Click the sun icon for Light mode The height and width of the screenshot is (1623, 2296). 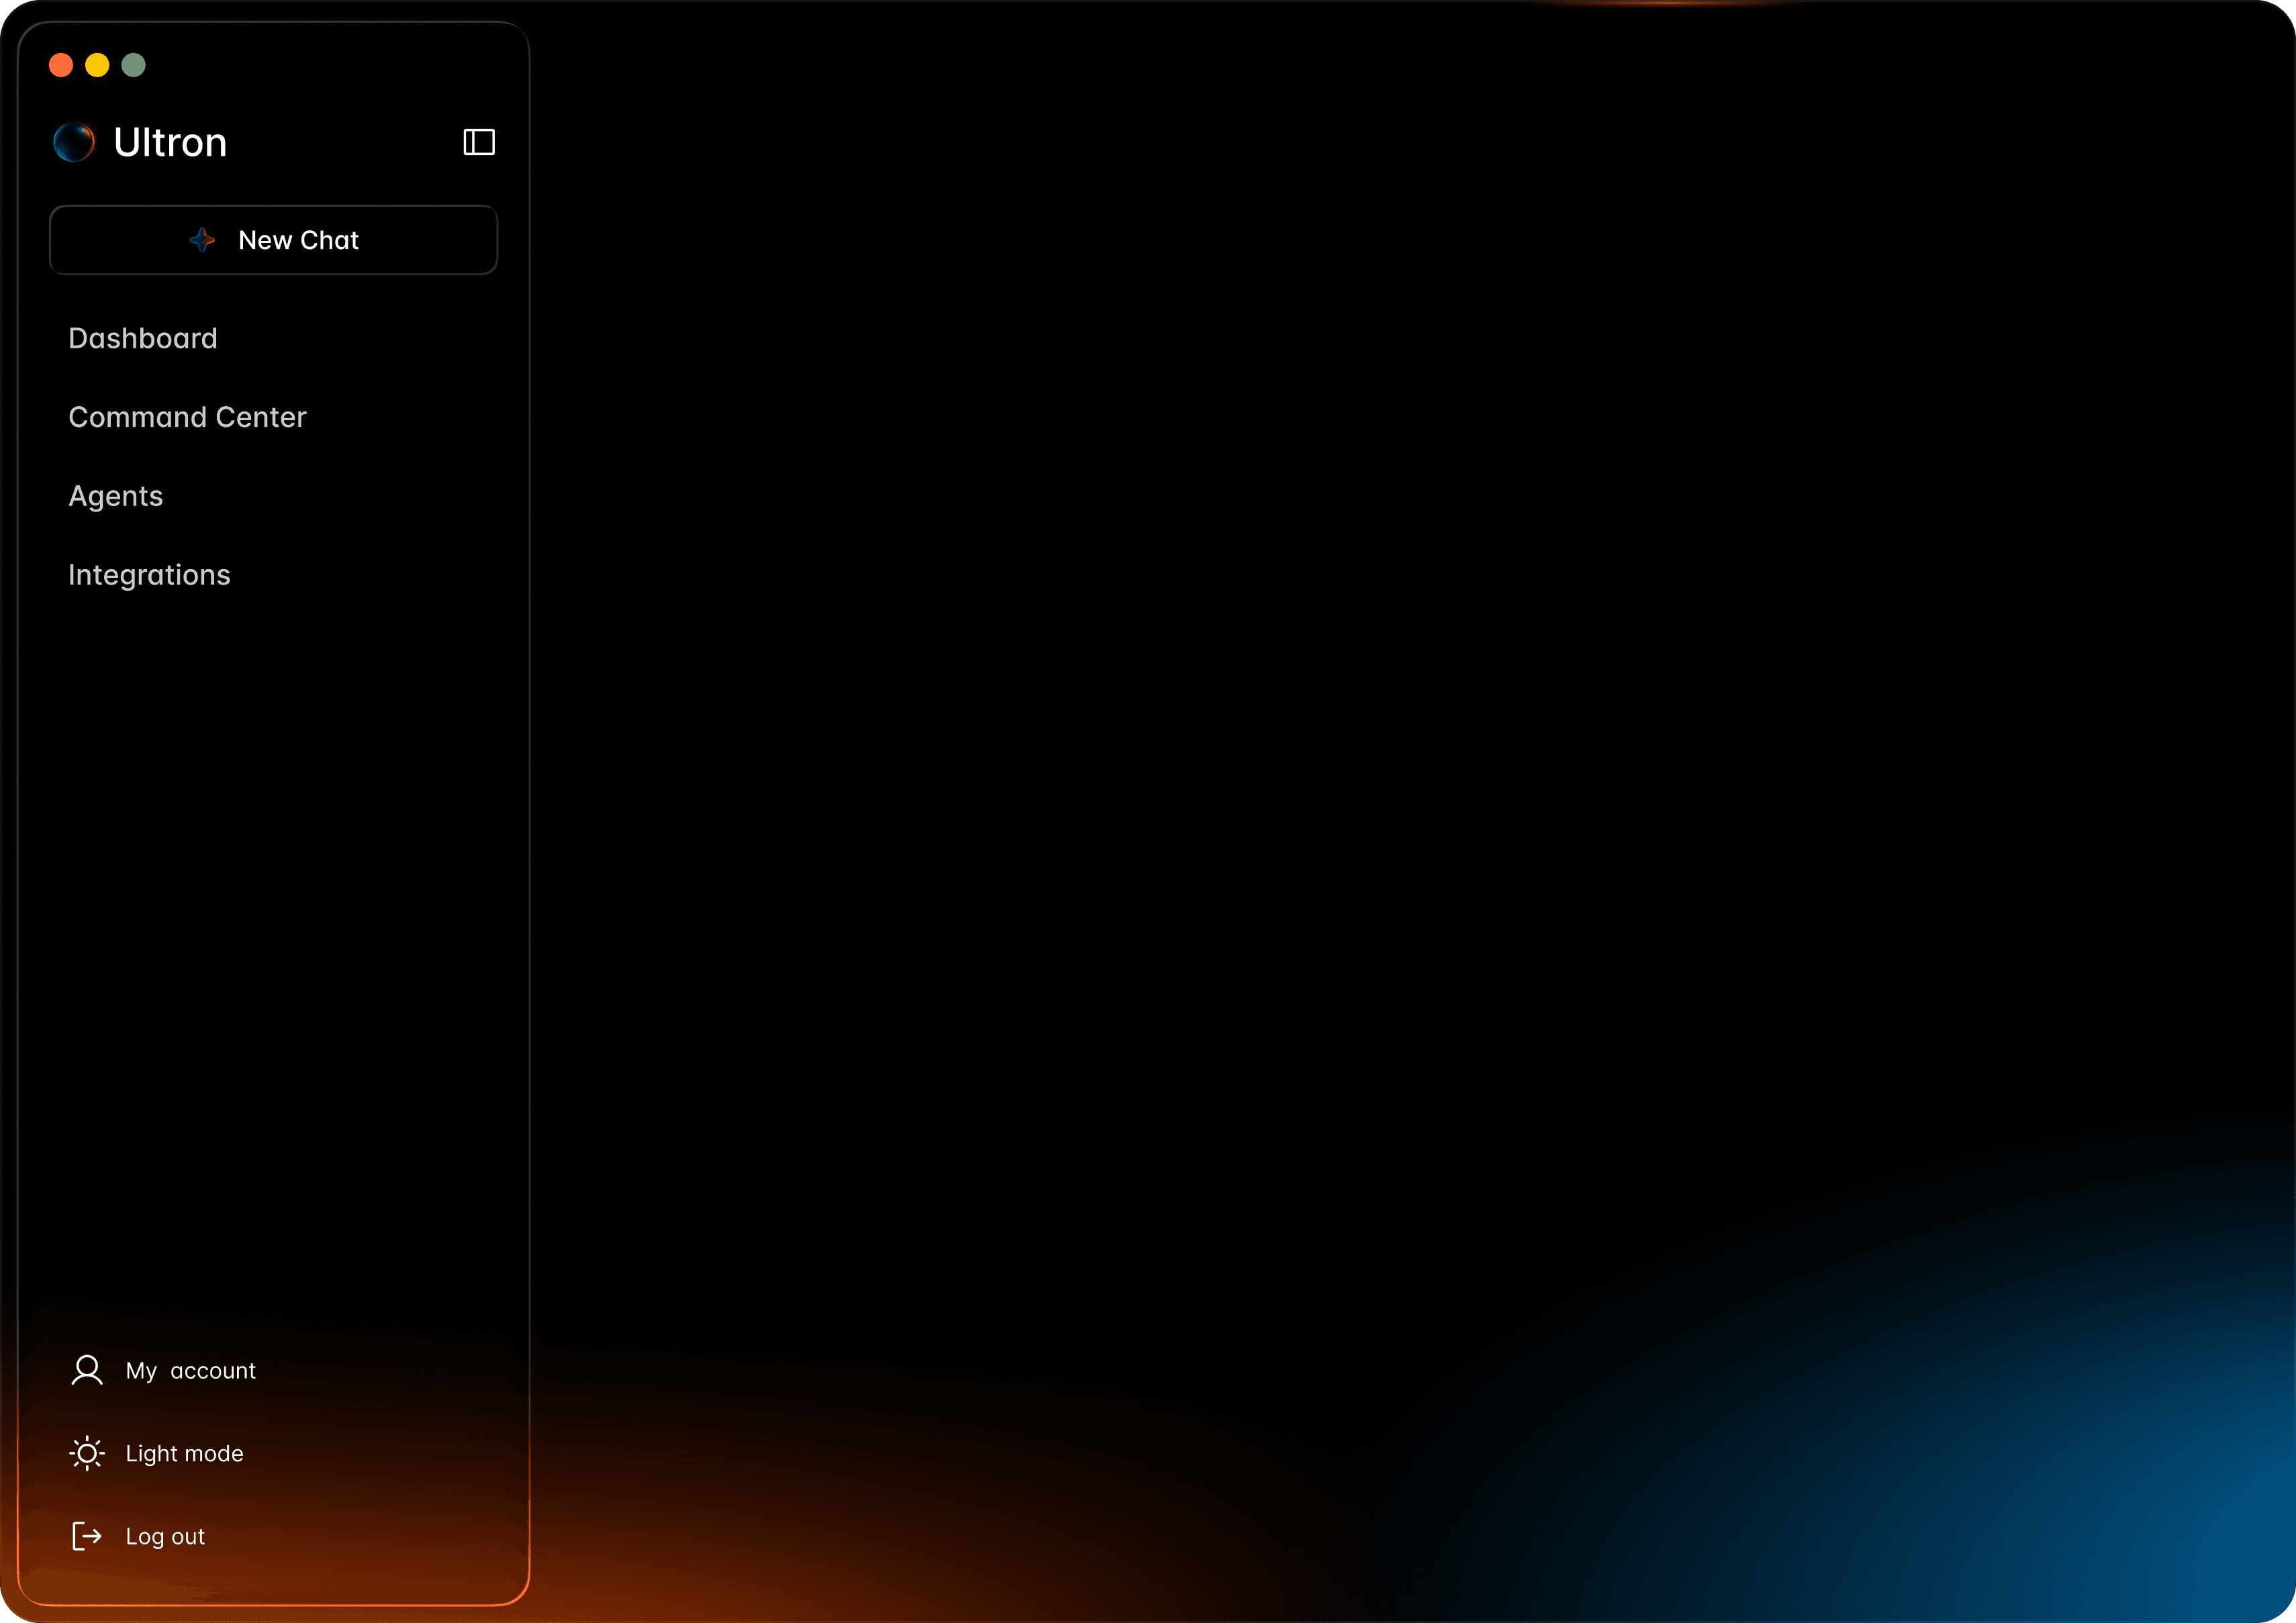(x=87, y=1453)
